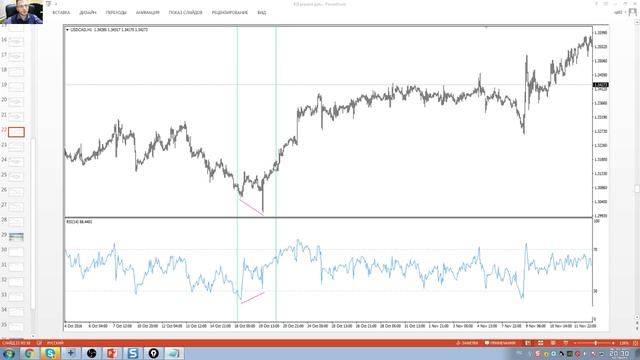Open PowerPoint taskbar icon
Viewport: 640px width, 360px height.
(112, 353)
